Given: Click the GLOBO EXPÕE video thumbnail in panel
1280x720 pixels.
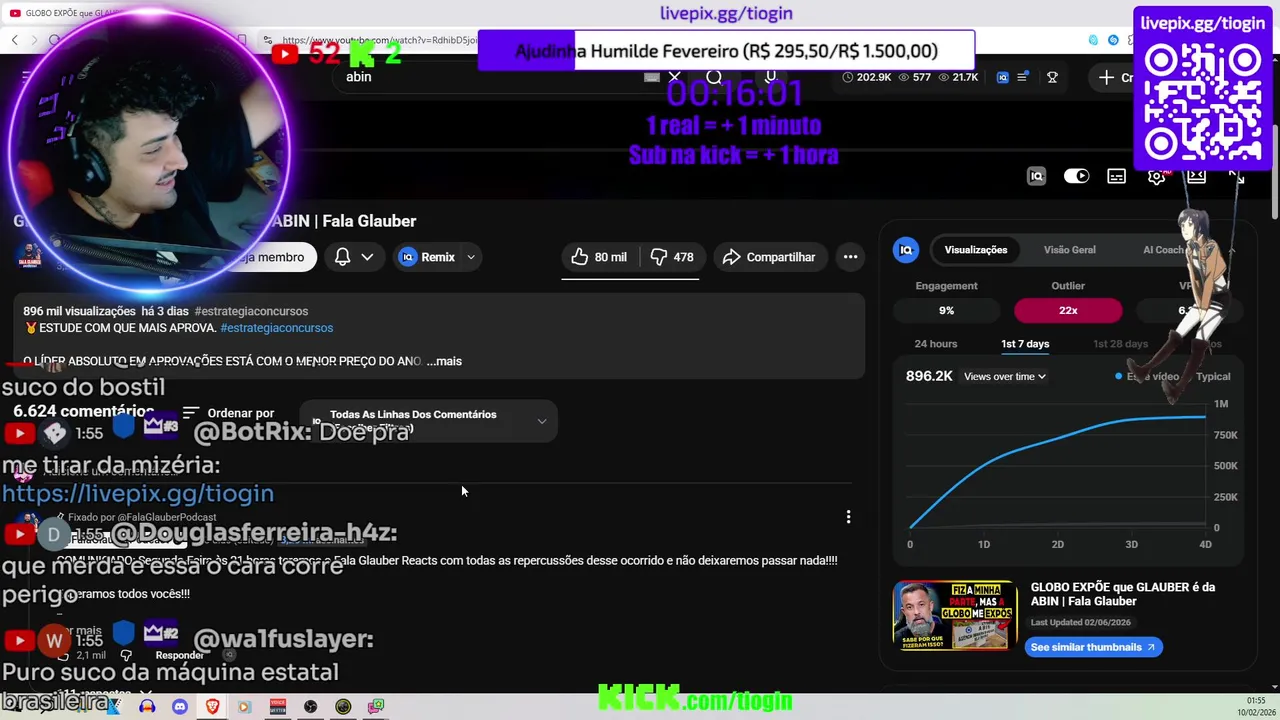Looking at the screenshot, I should coord(955,616).
